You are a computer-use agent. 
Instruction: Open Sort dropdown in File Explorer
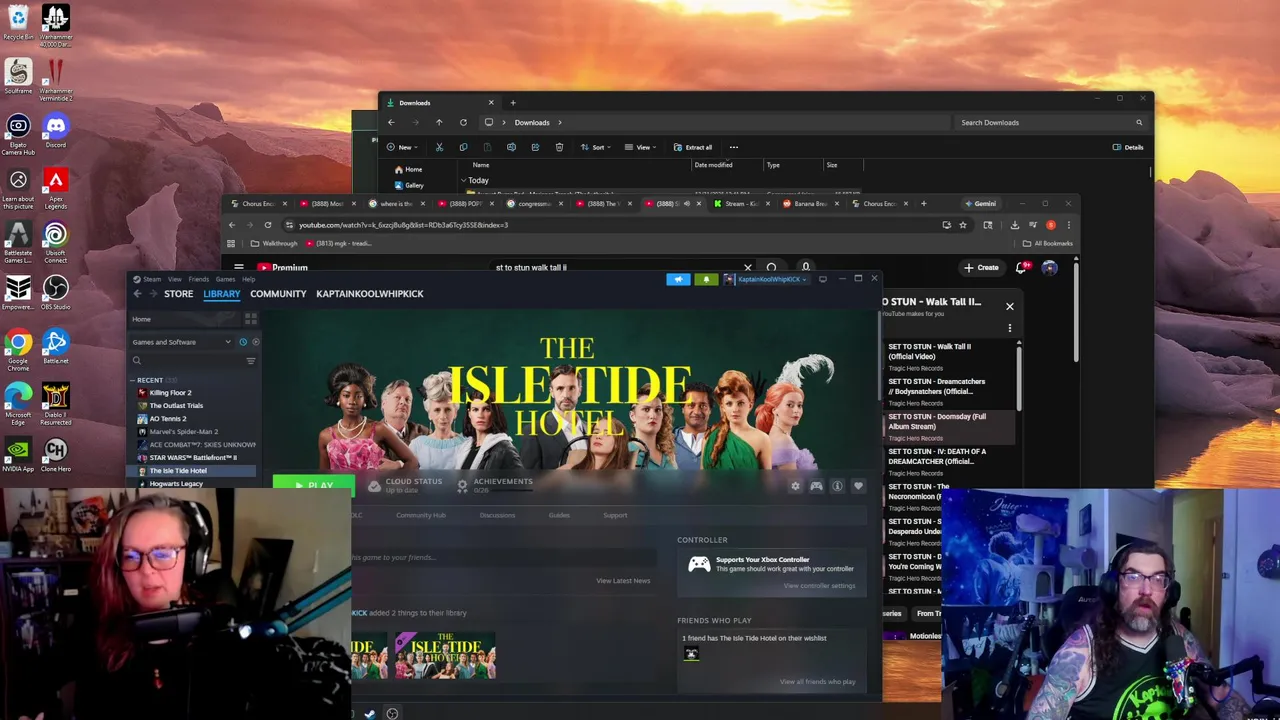point(597,147)
